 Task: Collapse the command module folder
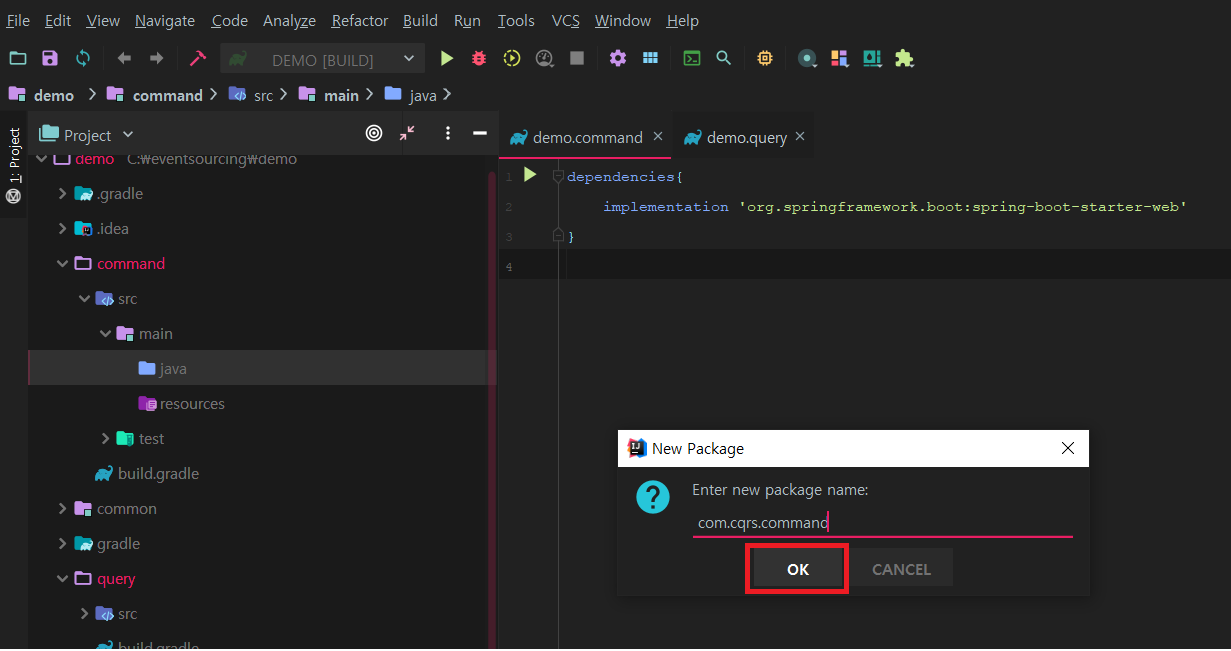(x=63, y=264)
